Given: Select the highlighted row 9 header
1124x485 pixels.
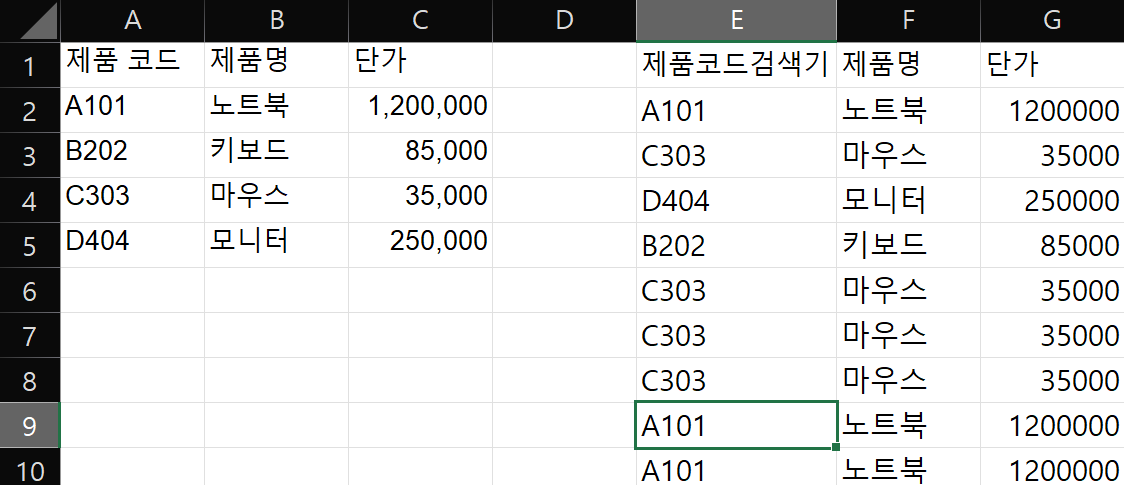Looking at the screenshot, I should (x=30, y=426).
